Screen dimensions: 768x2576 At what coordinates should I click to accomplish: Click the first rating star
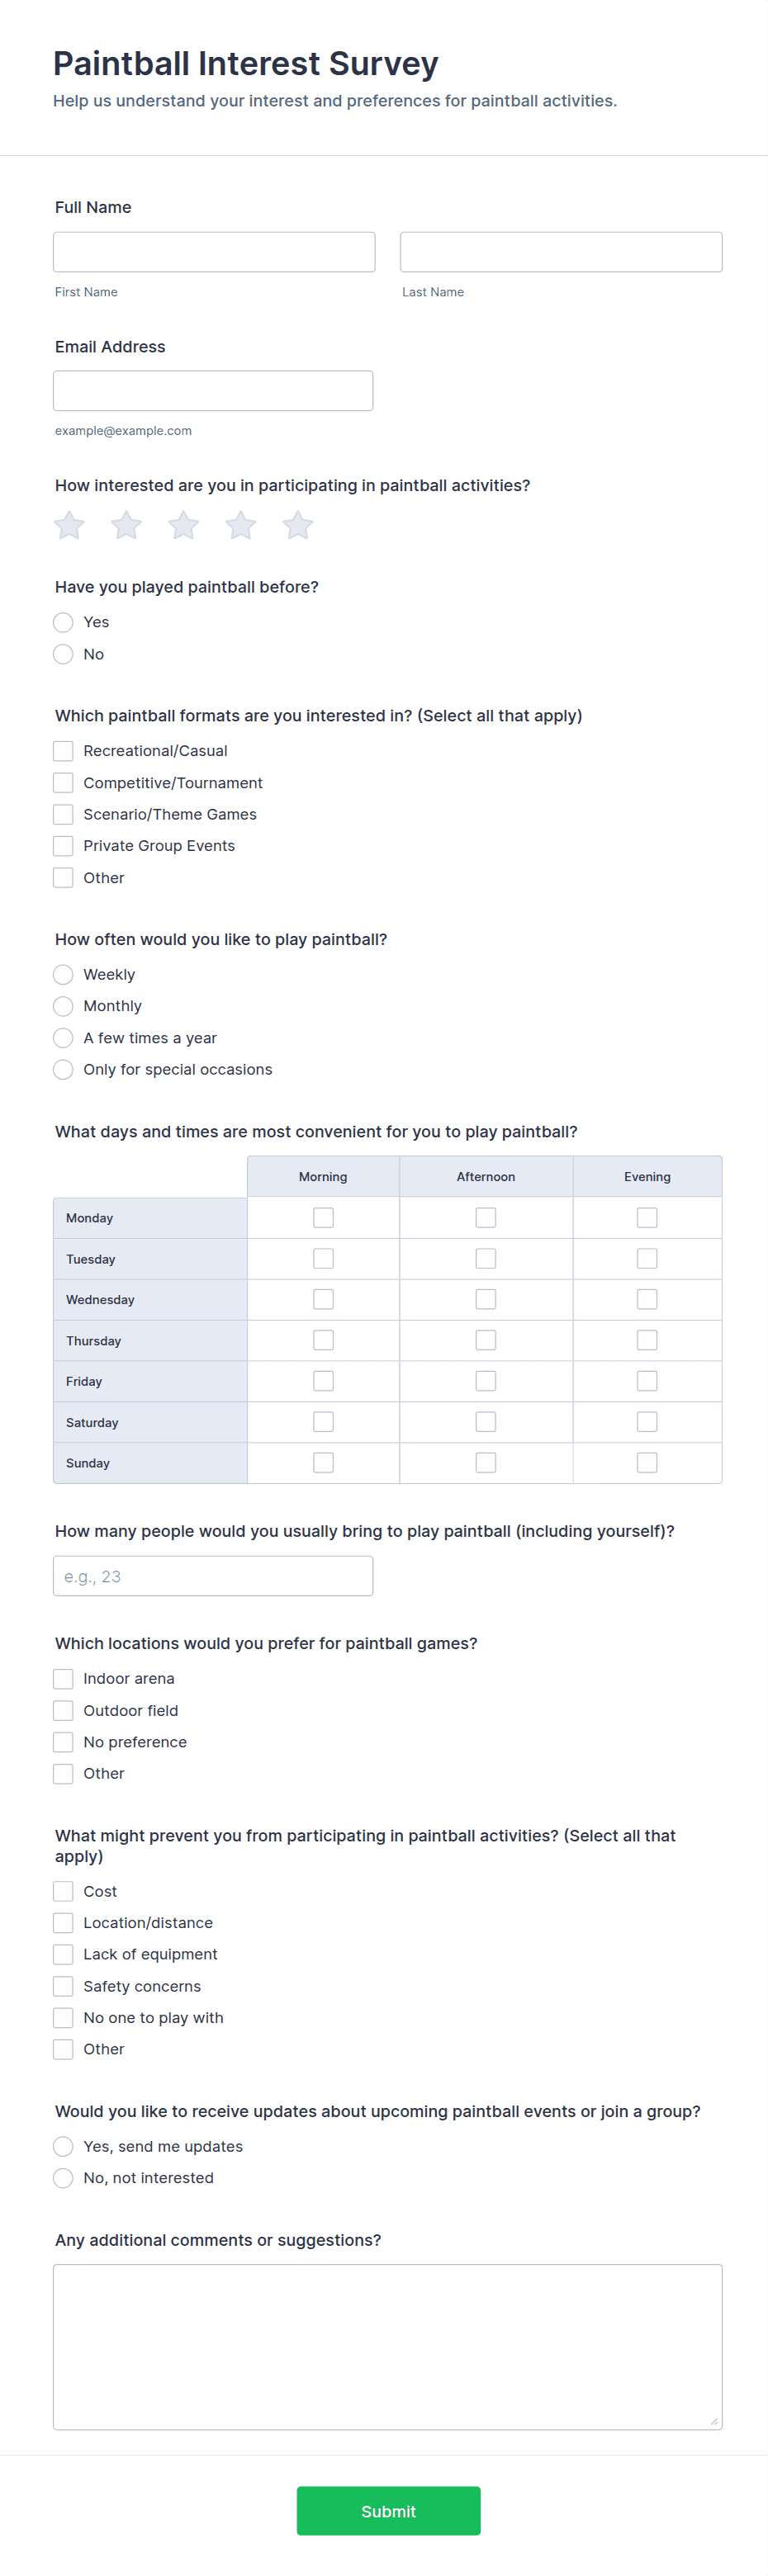pos(69,525)
